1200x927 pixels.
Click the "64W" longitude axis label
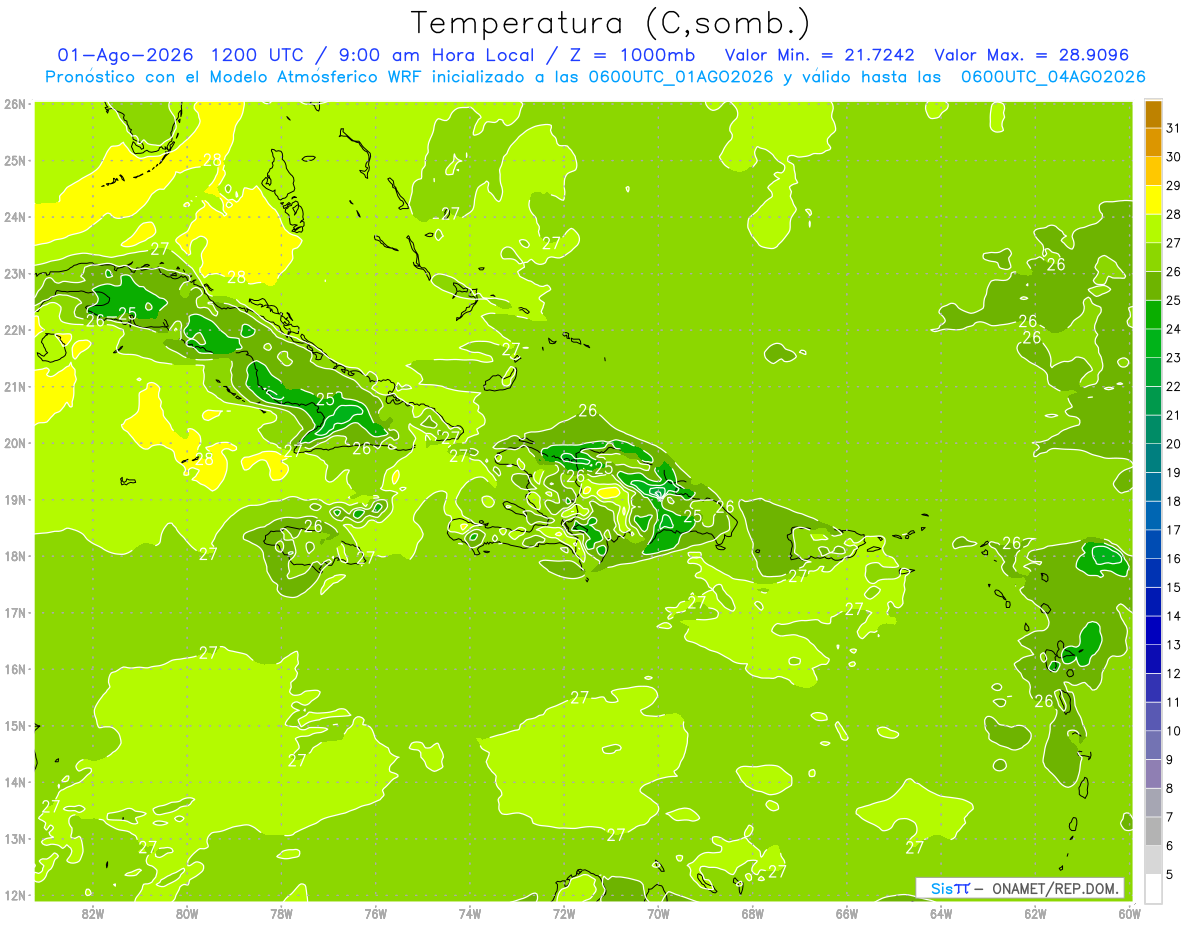(941, 914)
